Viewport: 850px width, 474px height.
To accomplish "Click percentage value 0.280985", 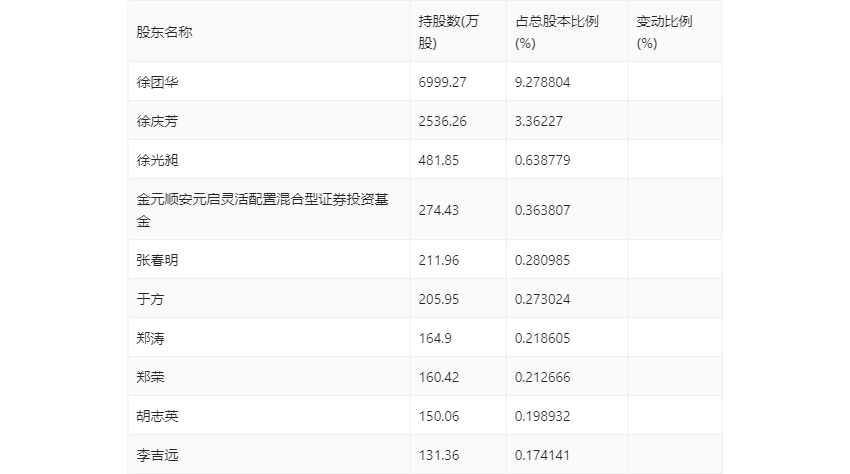I will pos(543,260).
